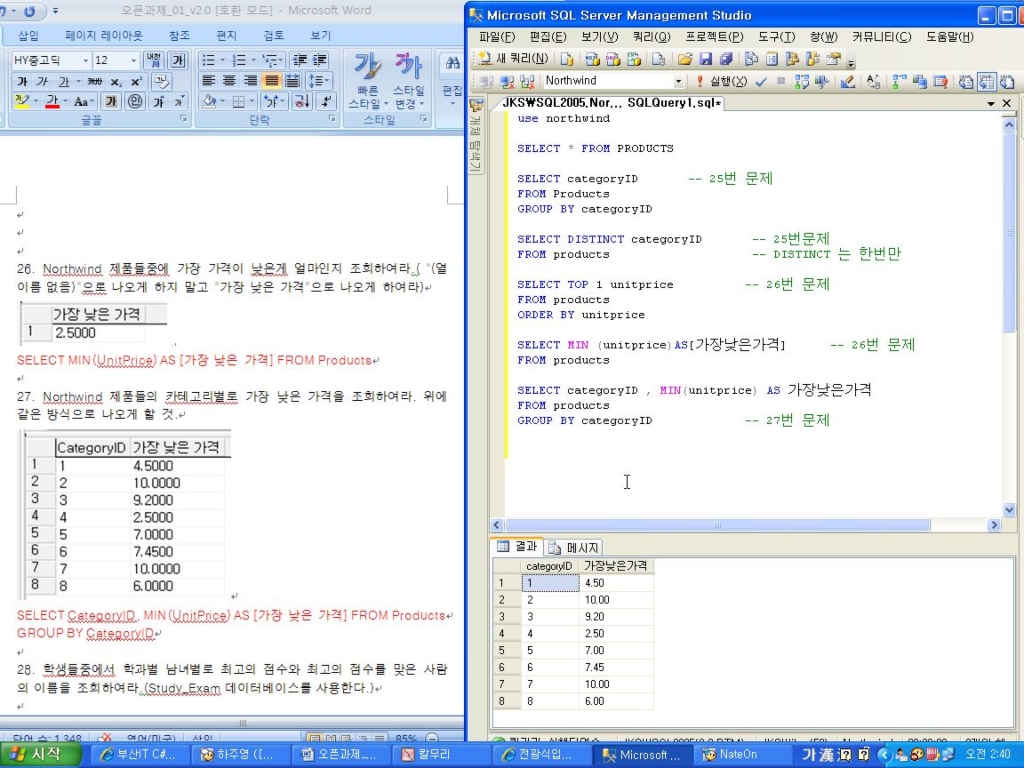Open the 쿼리(Q) menu in SSMS

coord(651,37)
